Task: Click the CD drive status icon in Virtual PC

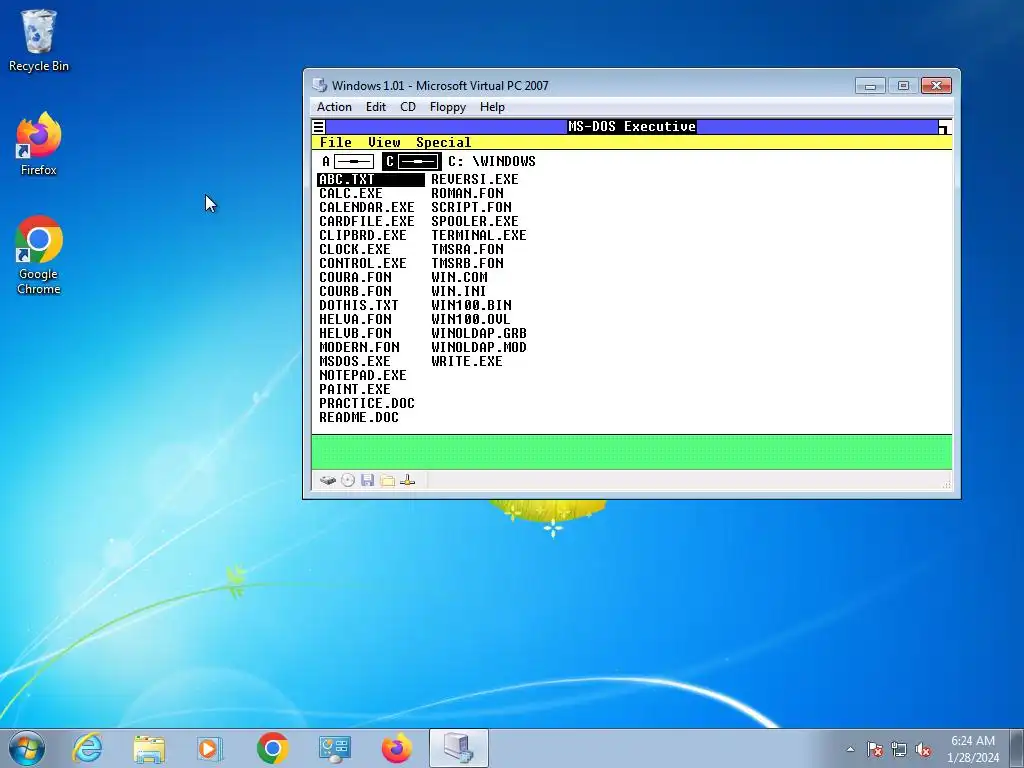Action: [348, 481]
